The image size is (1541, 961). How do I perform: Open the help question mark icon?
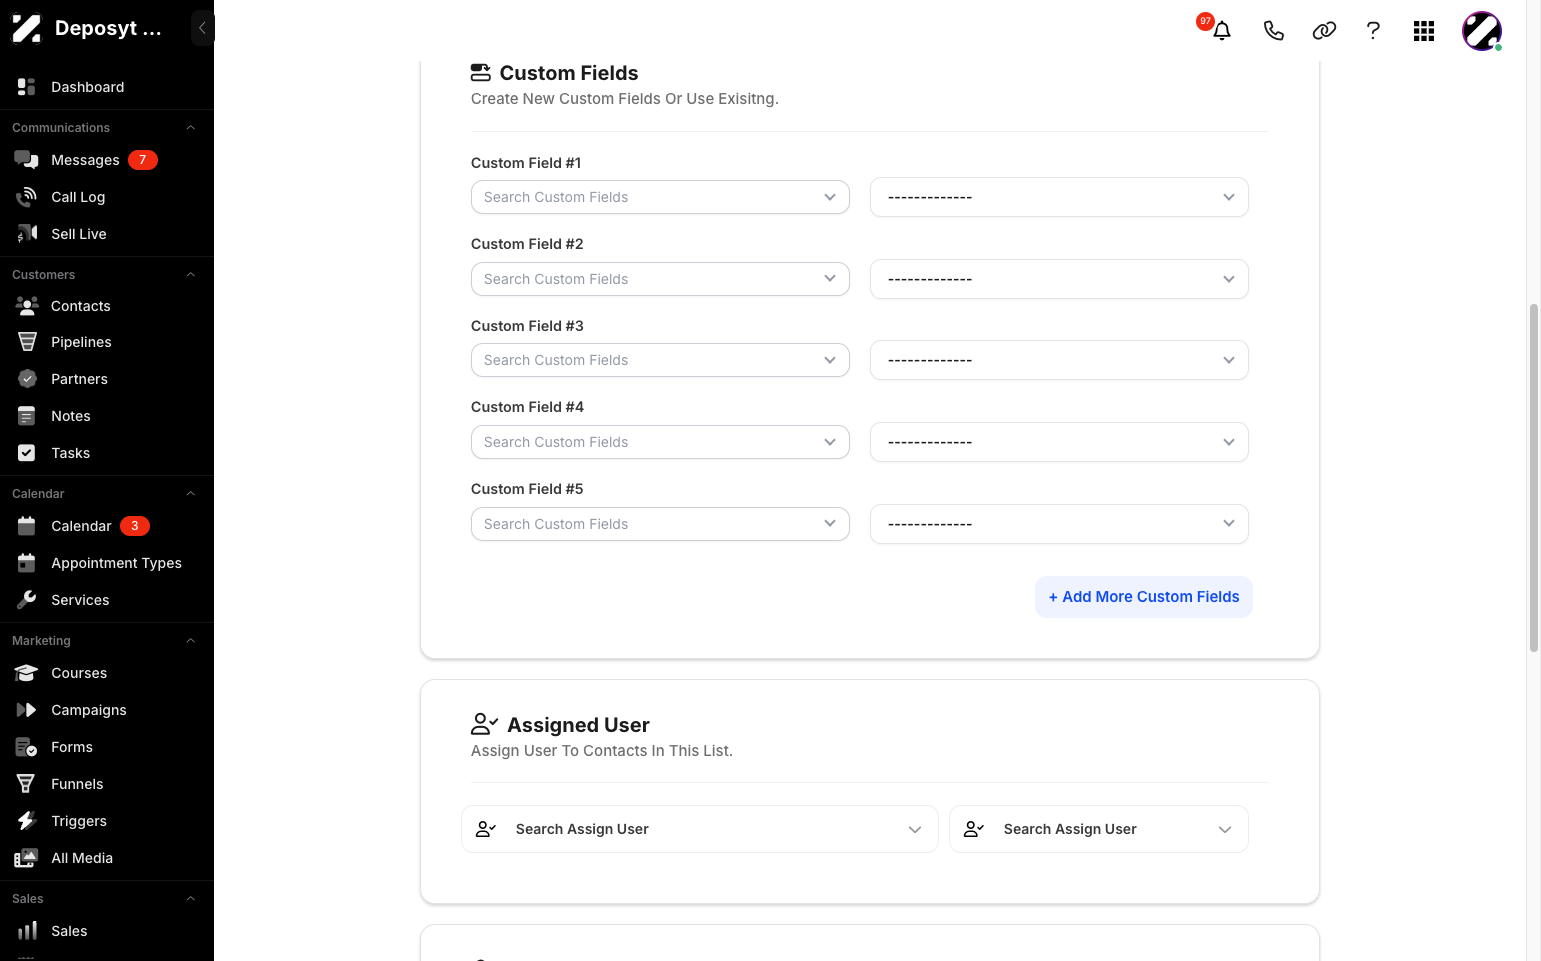1373,31
